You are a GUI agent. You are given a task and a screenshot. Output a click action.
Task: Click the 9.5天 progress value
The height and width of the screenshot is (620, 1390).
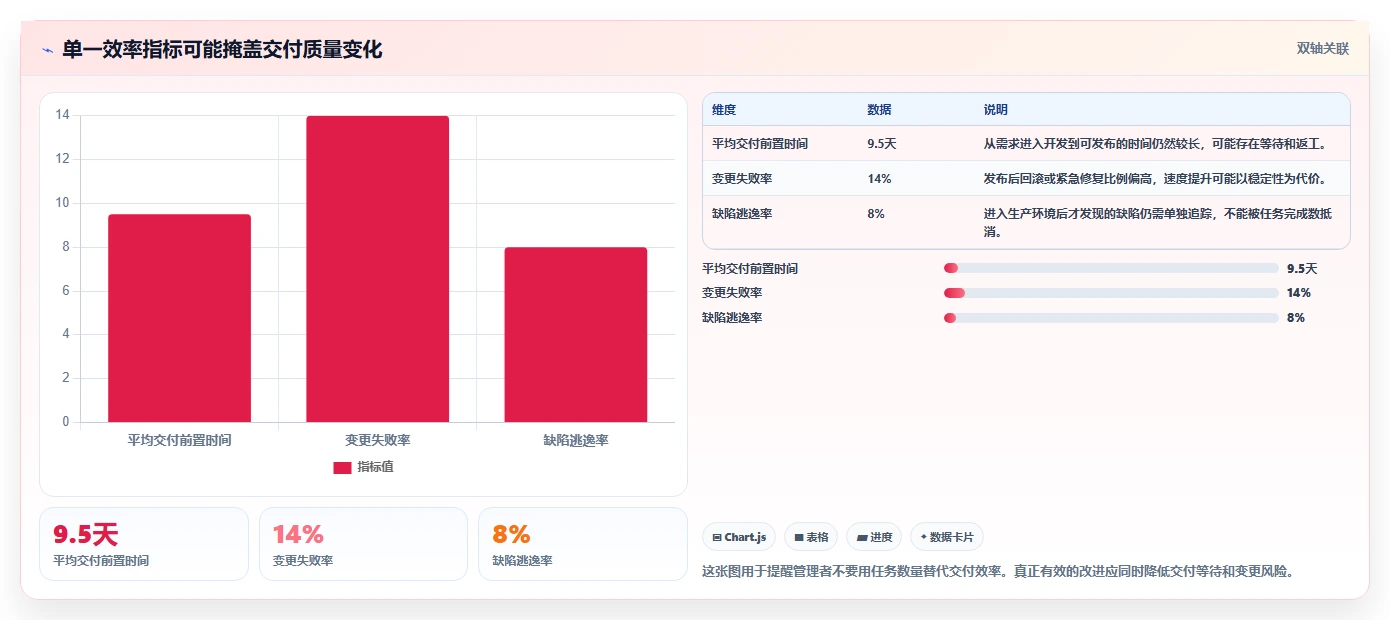1302,269
